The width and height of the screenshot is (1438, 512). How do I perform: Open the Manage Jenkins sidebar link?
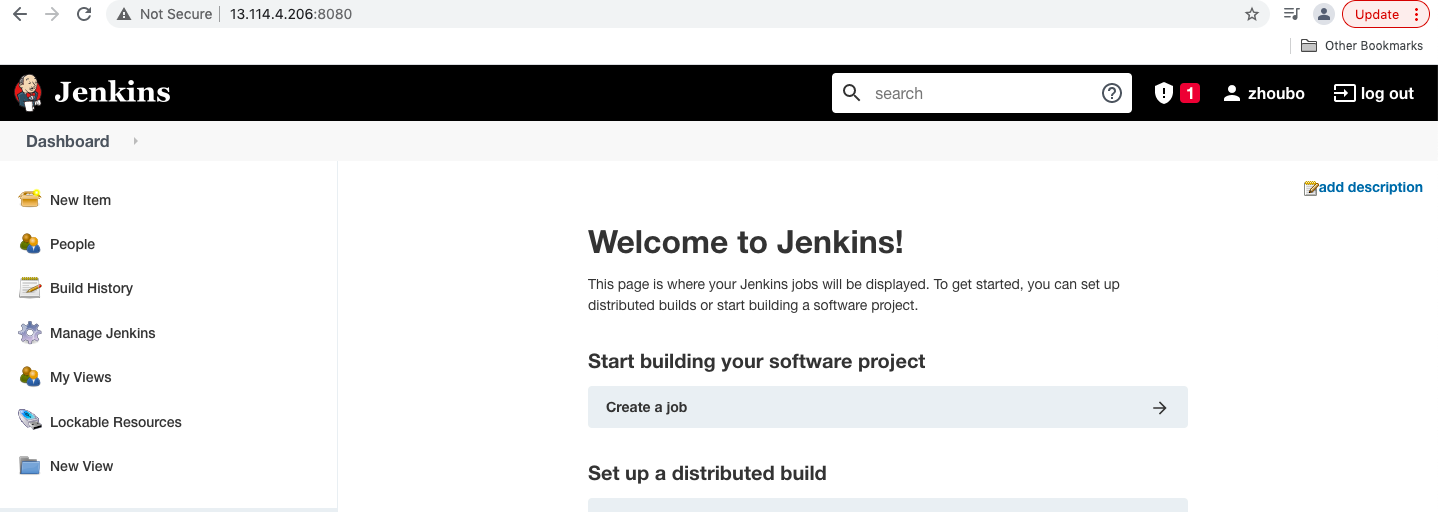click(103, 333)
